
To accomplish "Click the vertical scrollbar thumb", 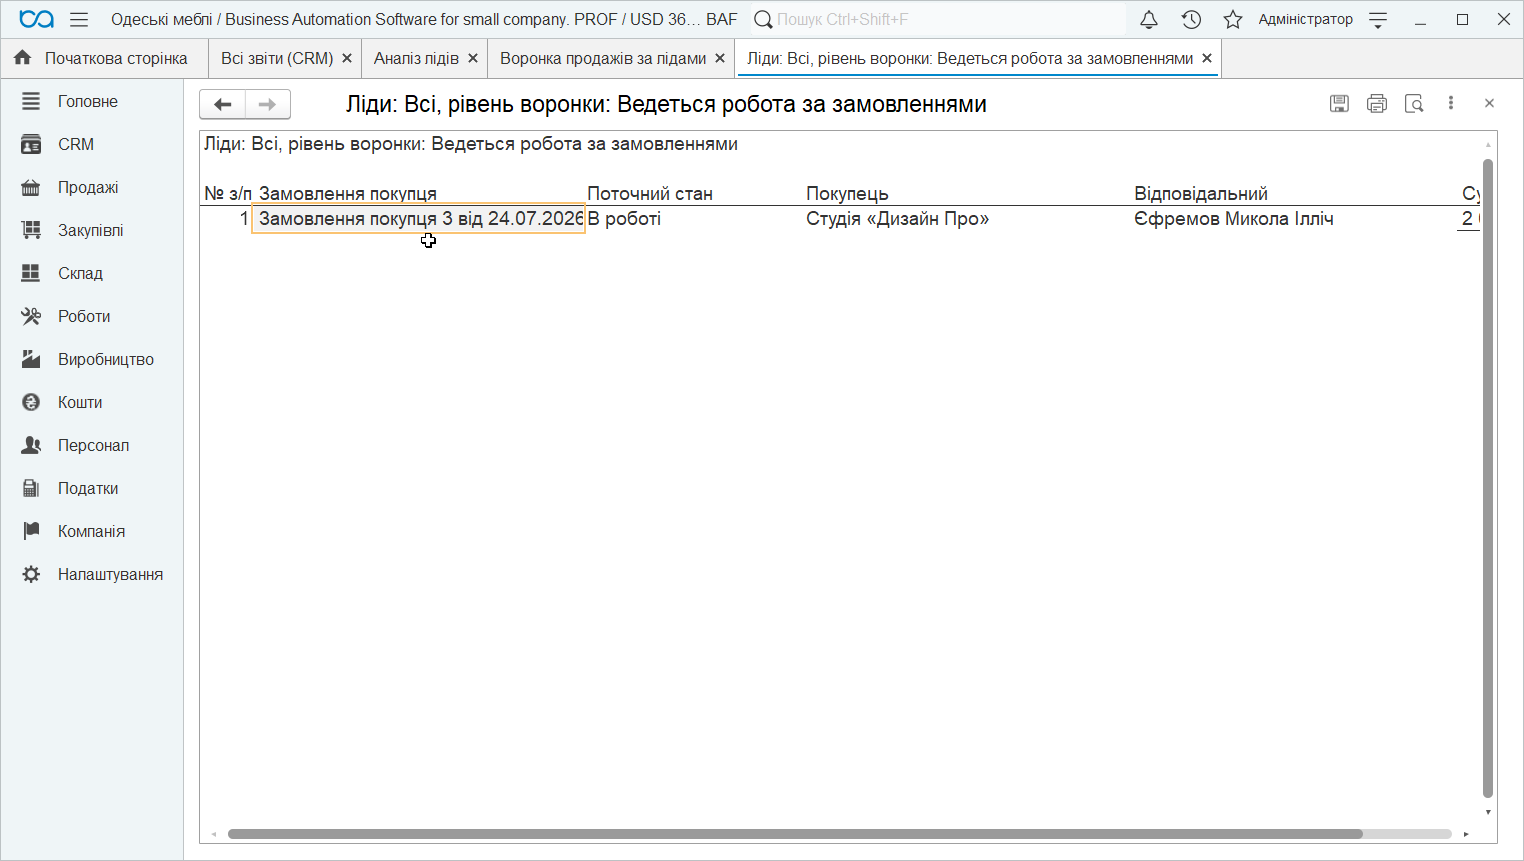I will click(1488, 478).
